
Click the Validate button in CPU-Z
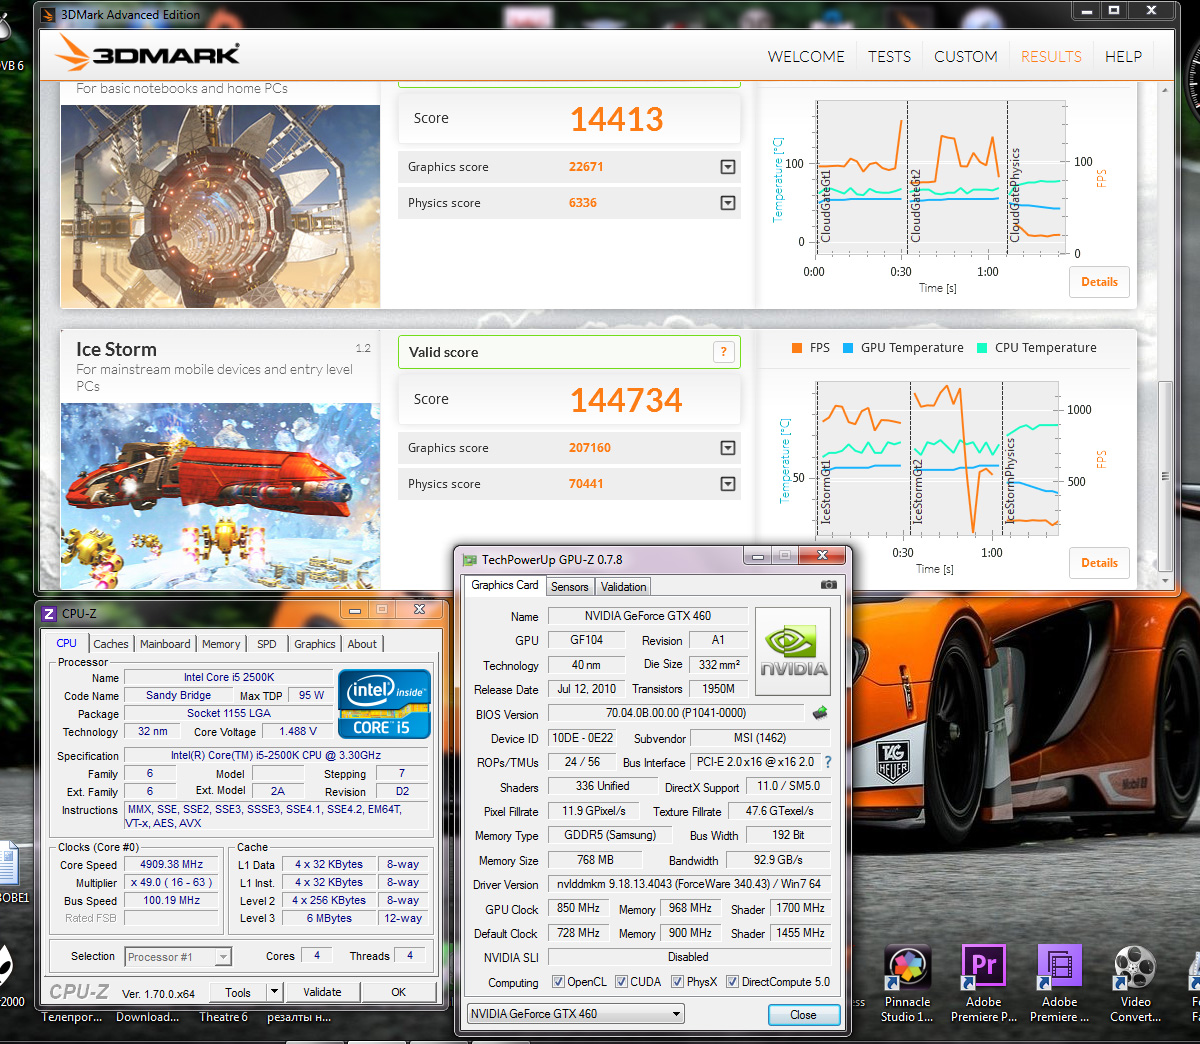click(x=322, y=992)
